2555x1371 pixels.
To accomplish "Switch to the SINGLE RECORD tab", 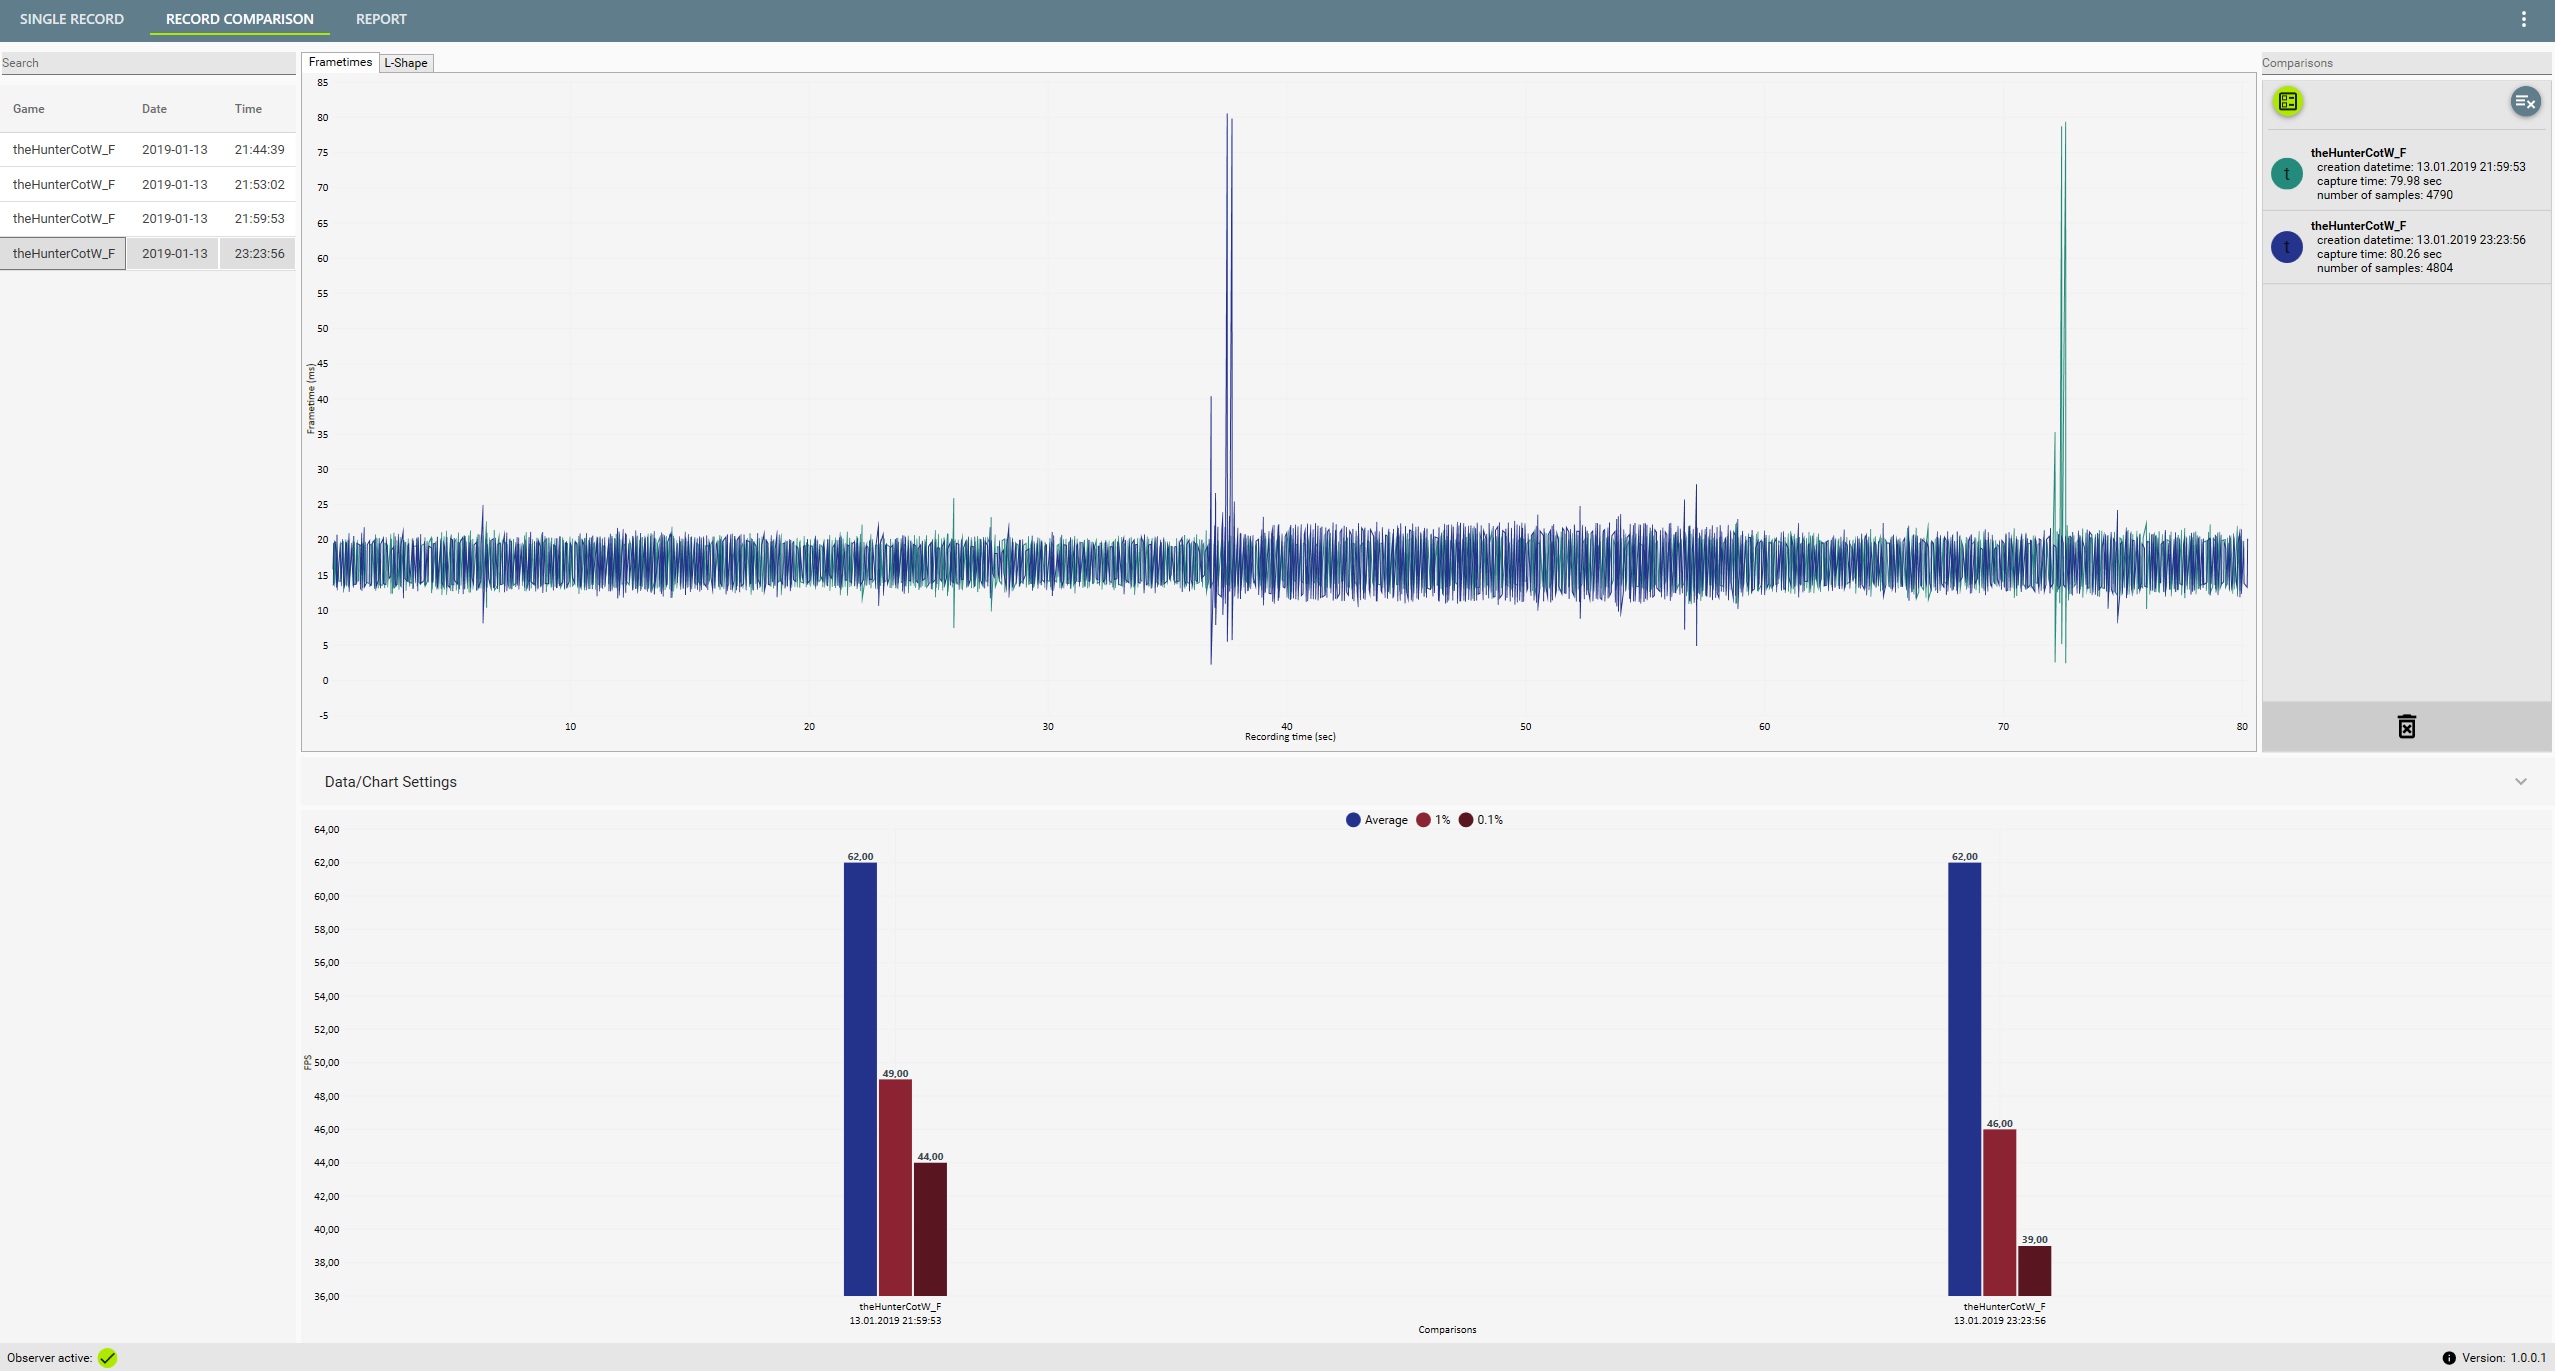I will [x=72, y=19].
